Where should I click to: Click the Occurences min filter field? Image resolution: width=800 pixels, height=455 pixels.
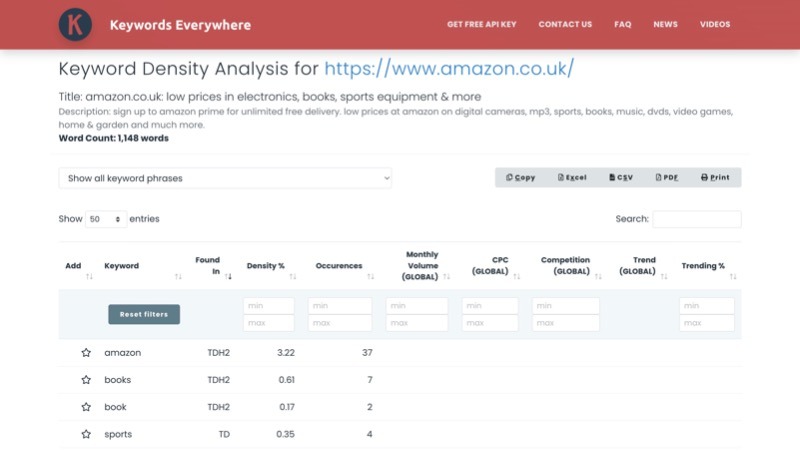click(x=340, y=306)
